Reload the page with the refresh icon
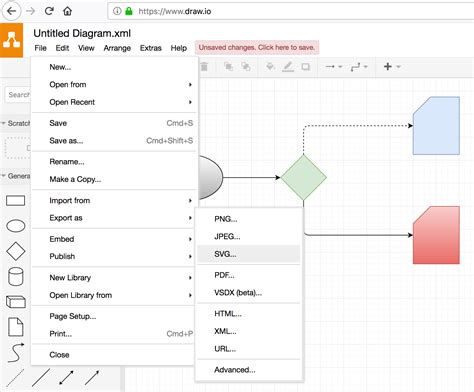474x392 pixels. point(49,11)
